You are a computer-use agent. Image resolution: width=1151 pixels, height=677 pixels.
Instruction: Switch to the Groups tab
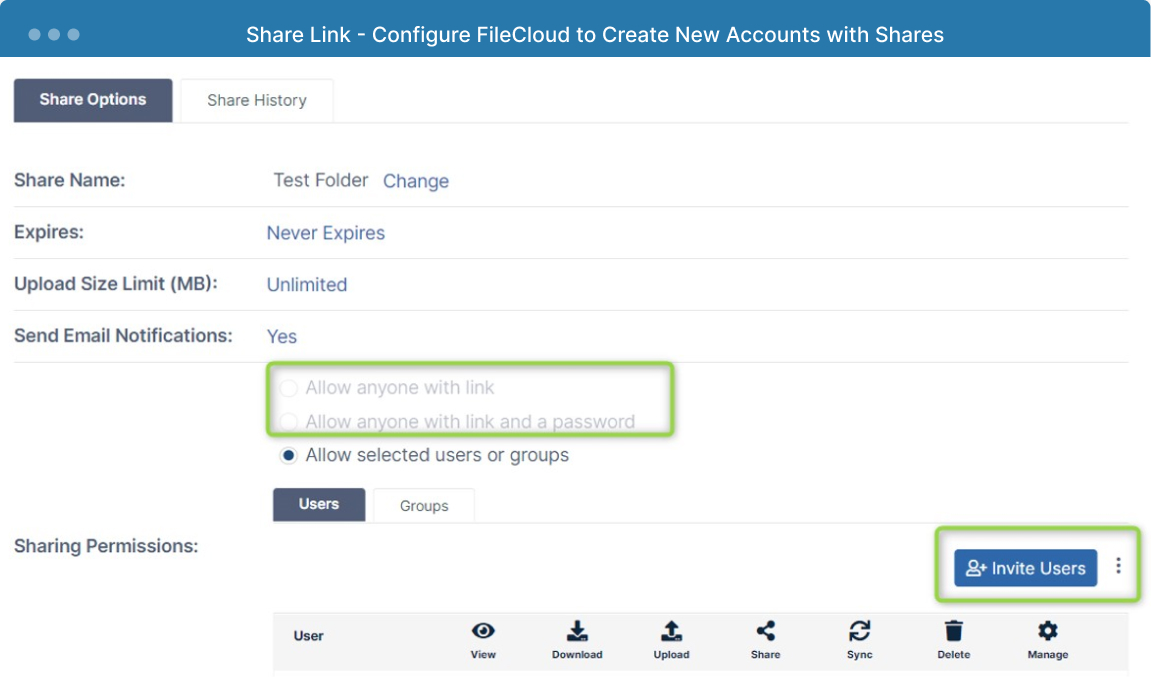[424, 506]
